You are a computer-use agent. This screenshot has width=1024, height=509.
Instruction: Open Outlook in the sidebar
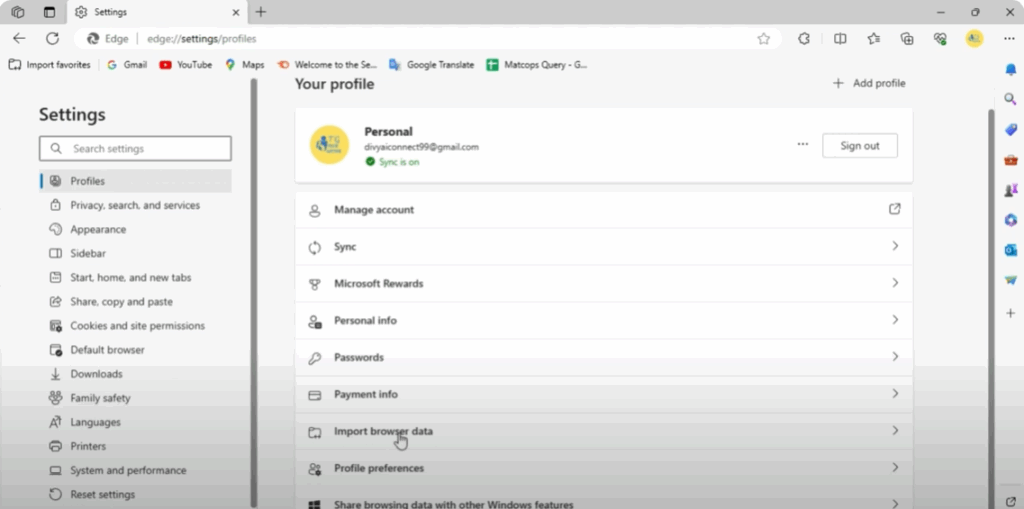(1011, 250)
